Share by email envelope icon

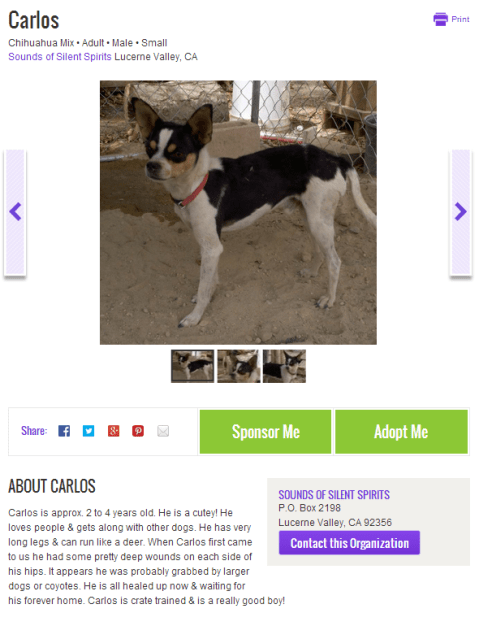tap(163, 431)
